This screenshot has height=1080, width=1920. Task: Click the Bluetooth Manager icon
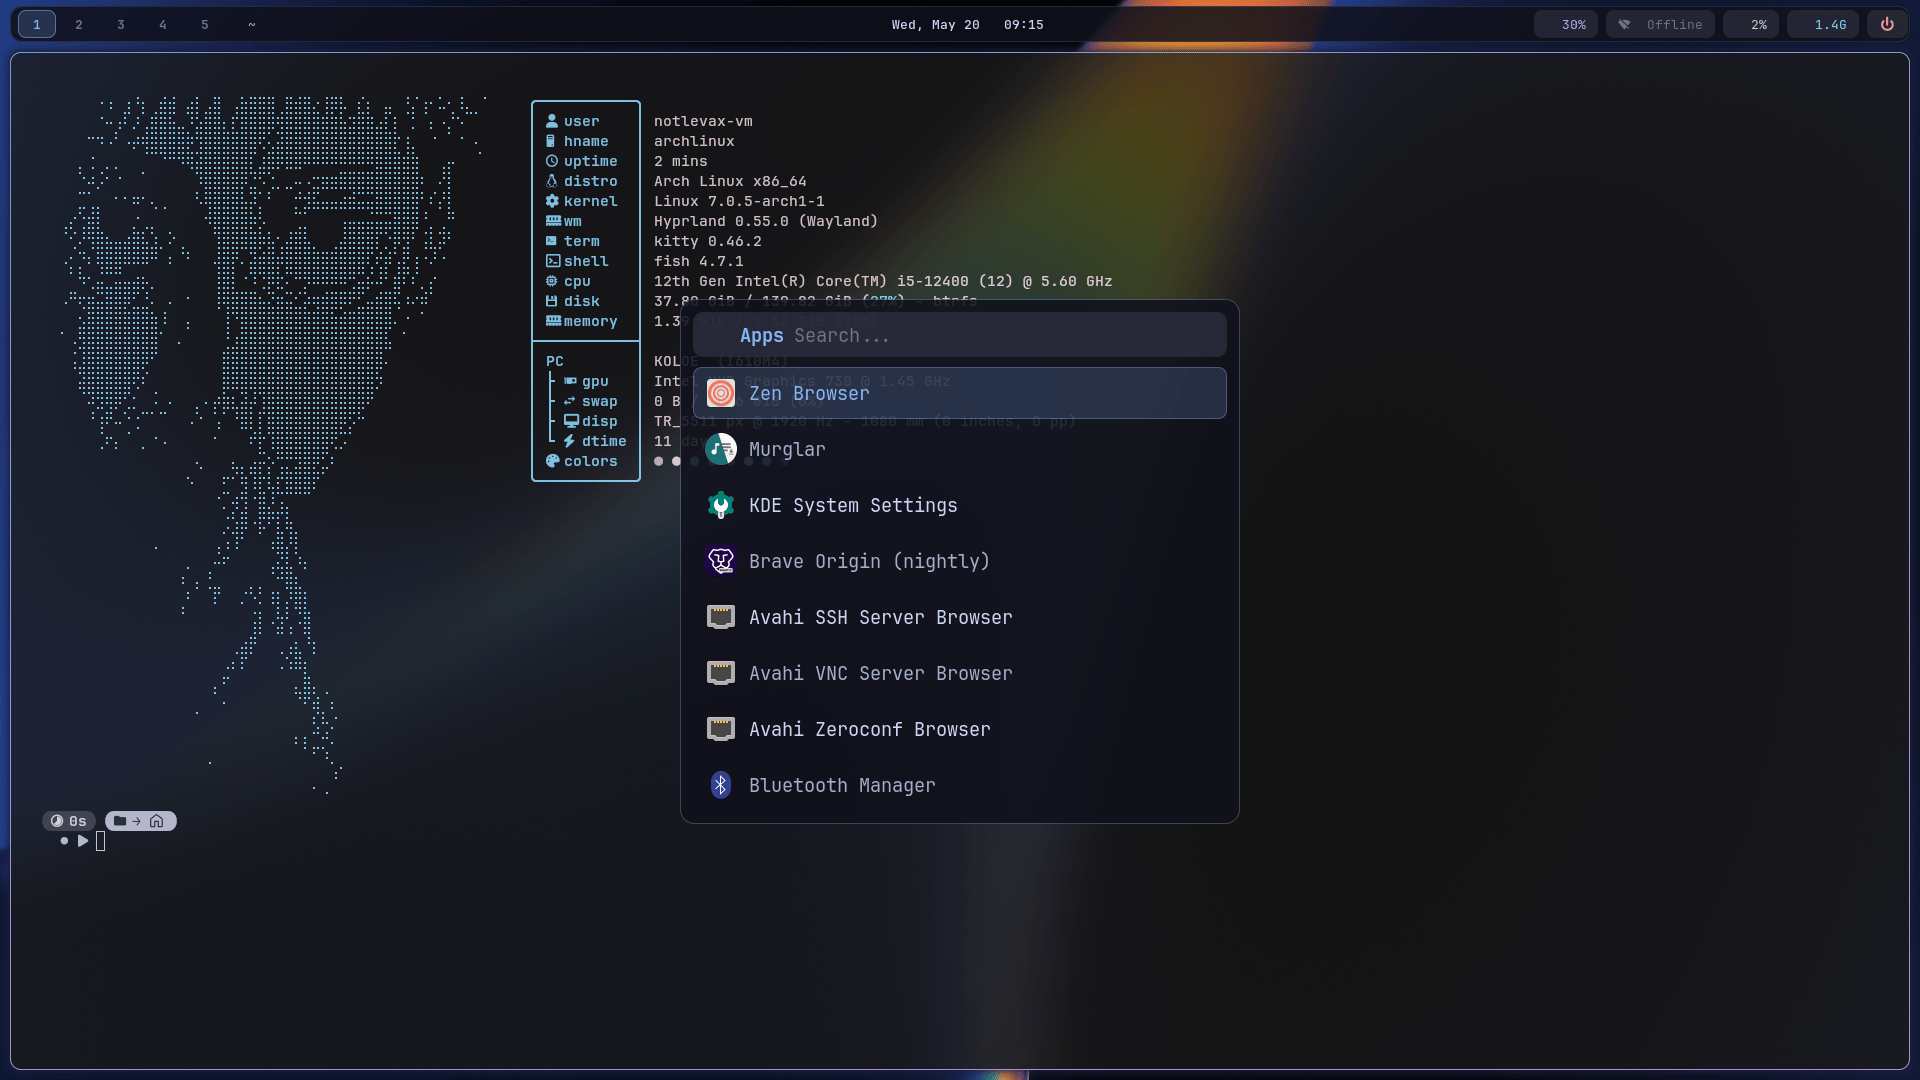(721, 785)
